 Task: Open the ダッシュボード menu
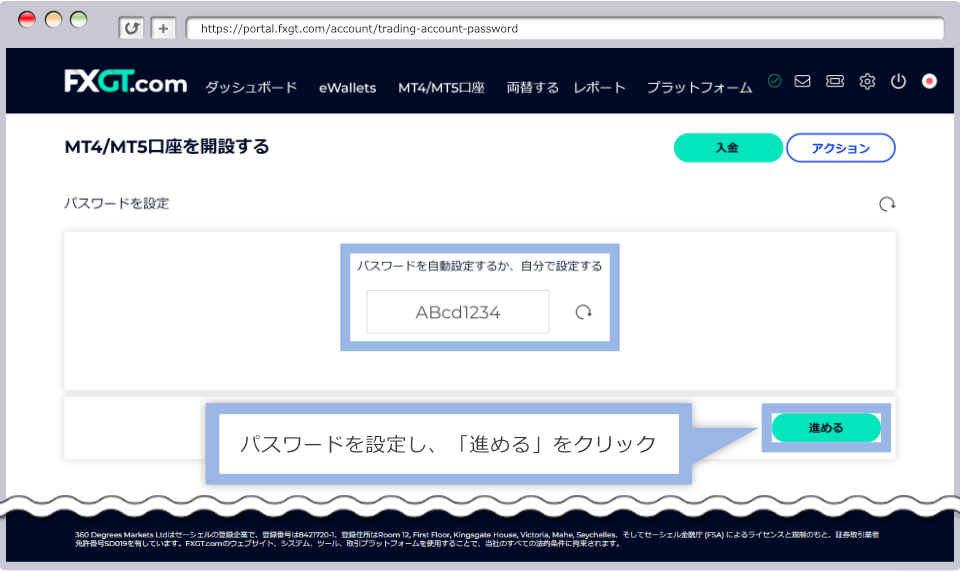(251, 88)
